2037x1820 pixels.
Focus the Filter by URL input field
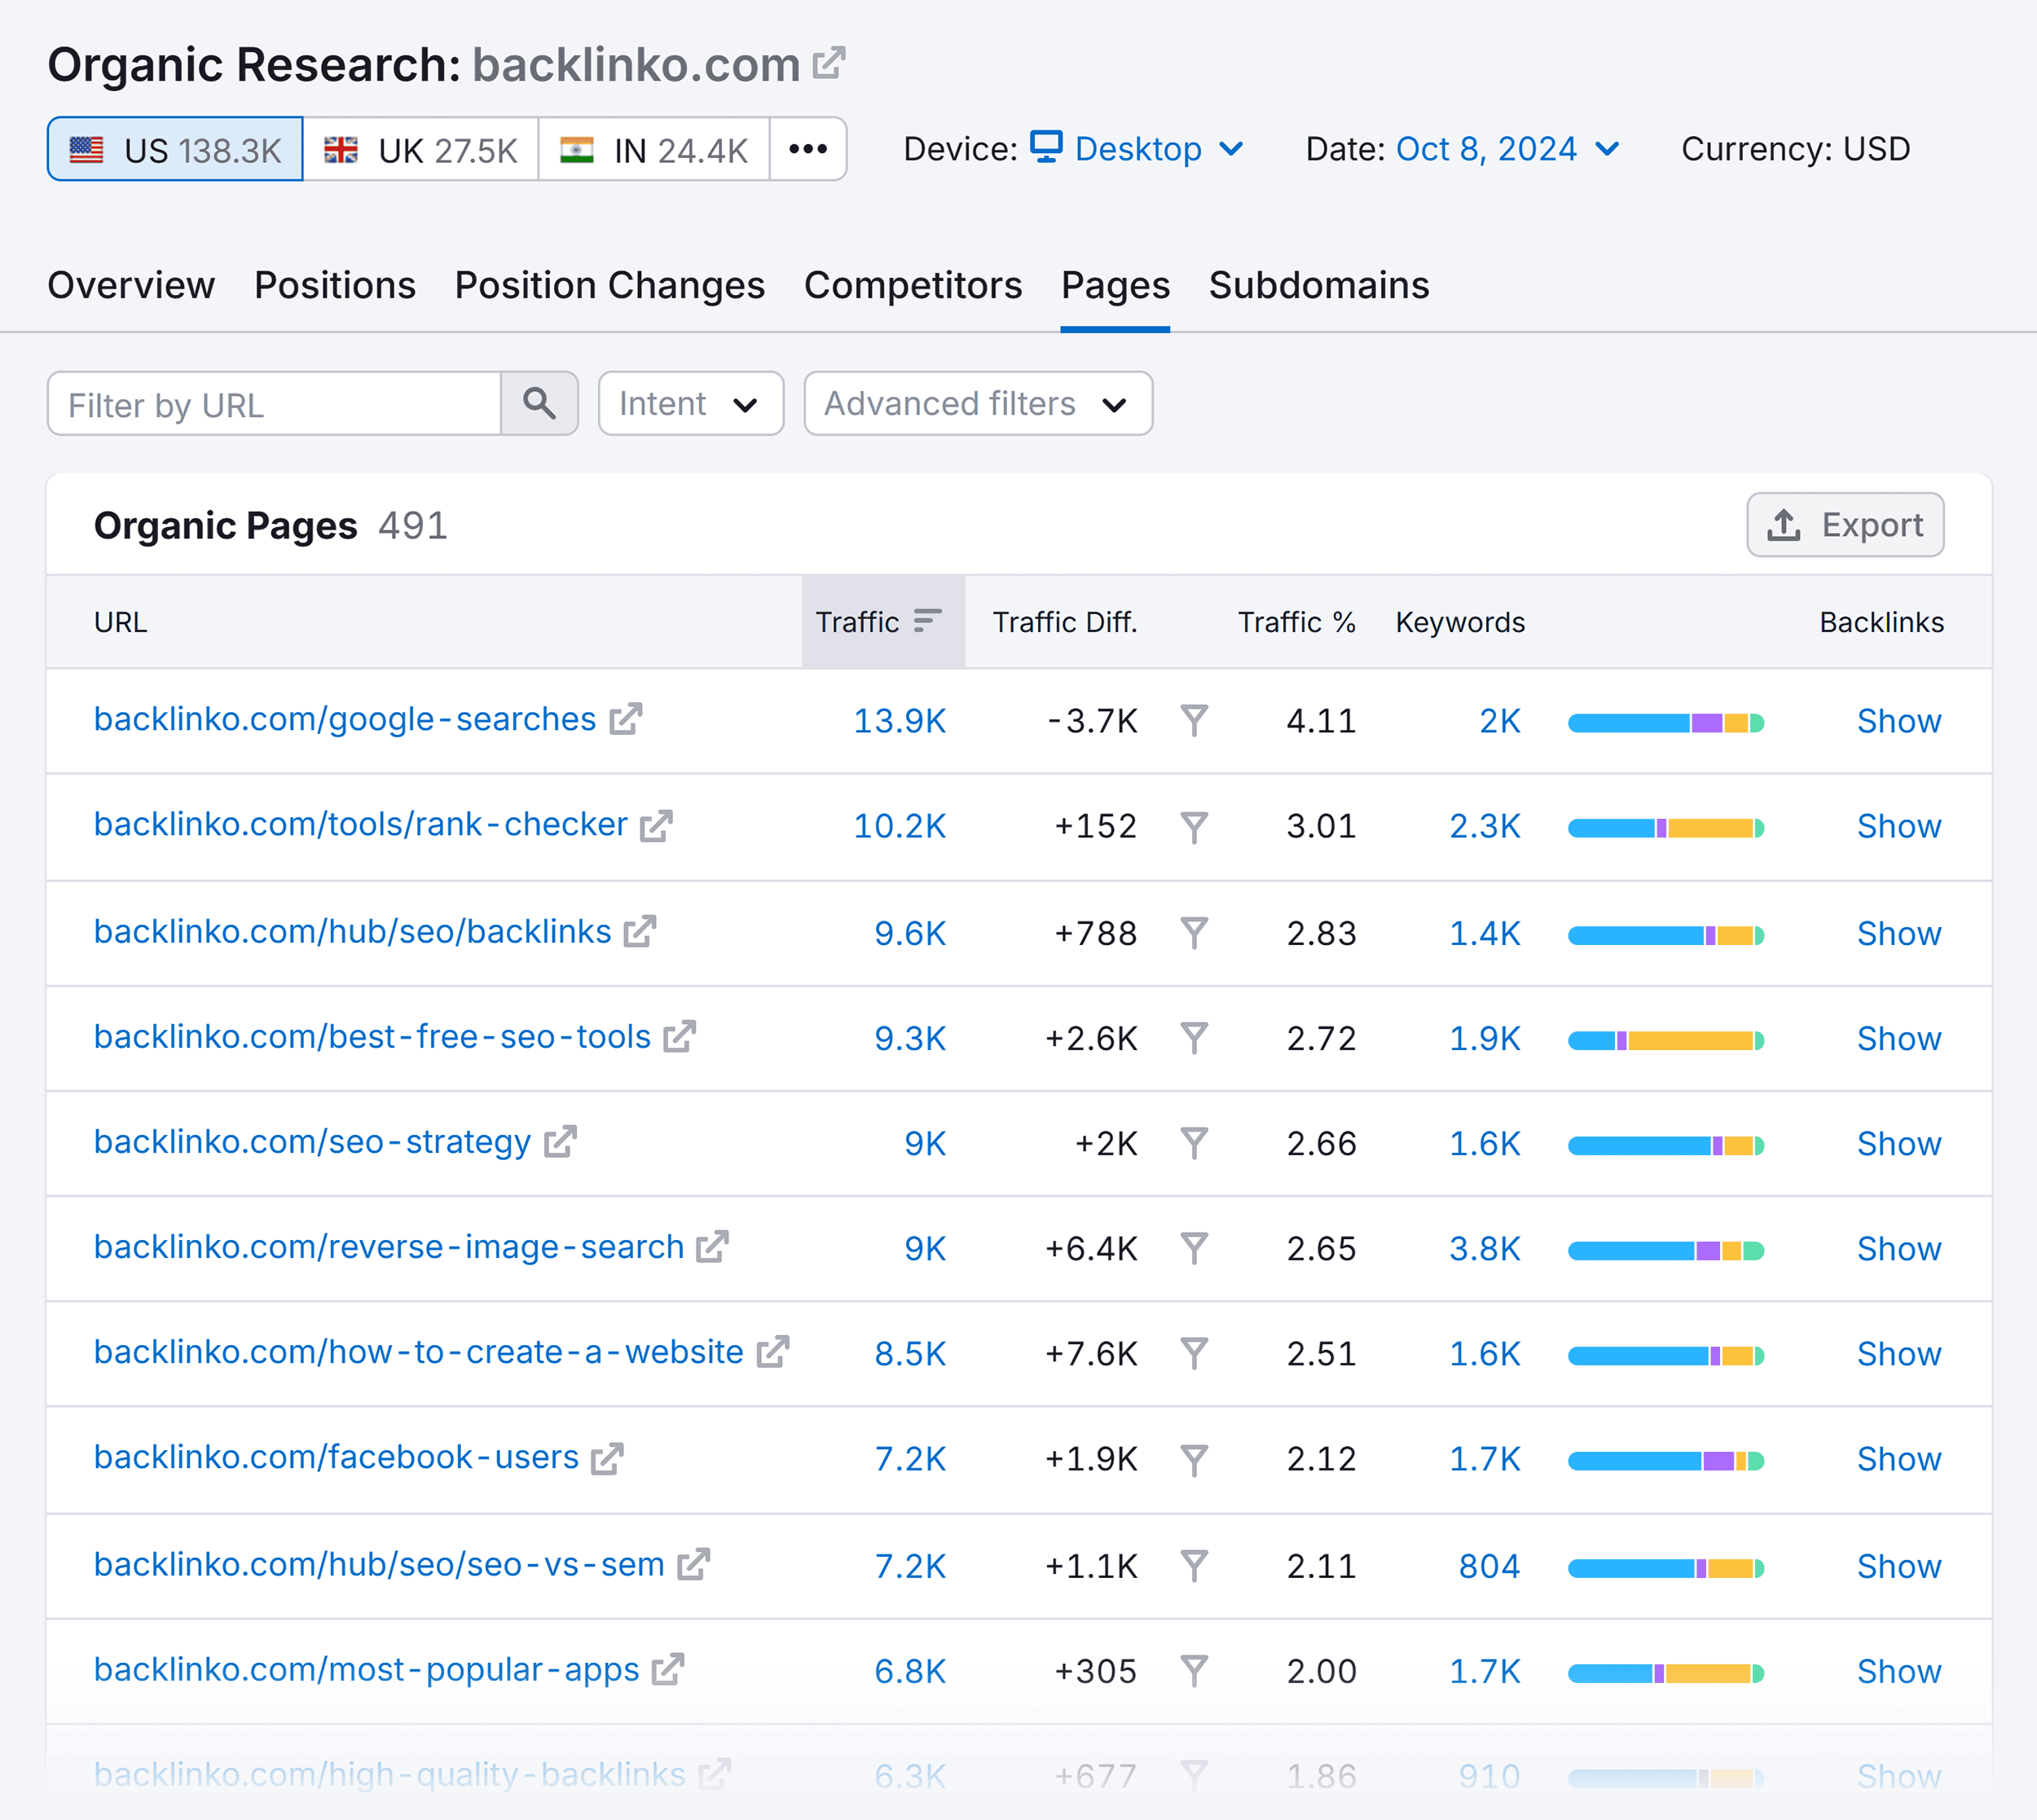point(274,404)
